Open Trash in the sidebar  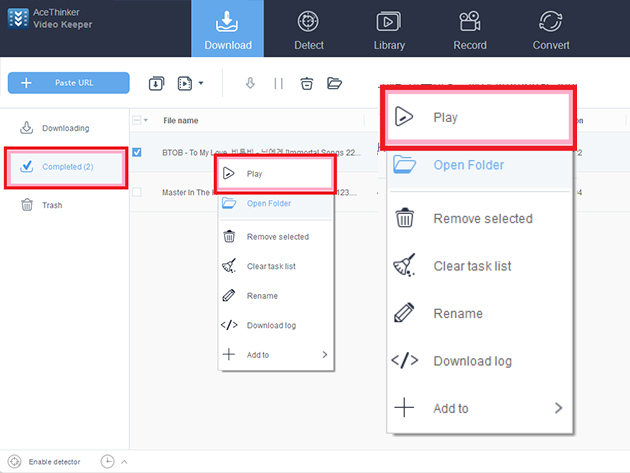[x=51, y=205]
